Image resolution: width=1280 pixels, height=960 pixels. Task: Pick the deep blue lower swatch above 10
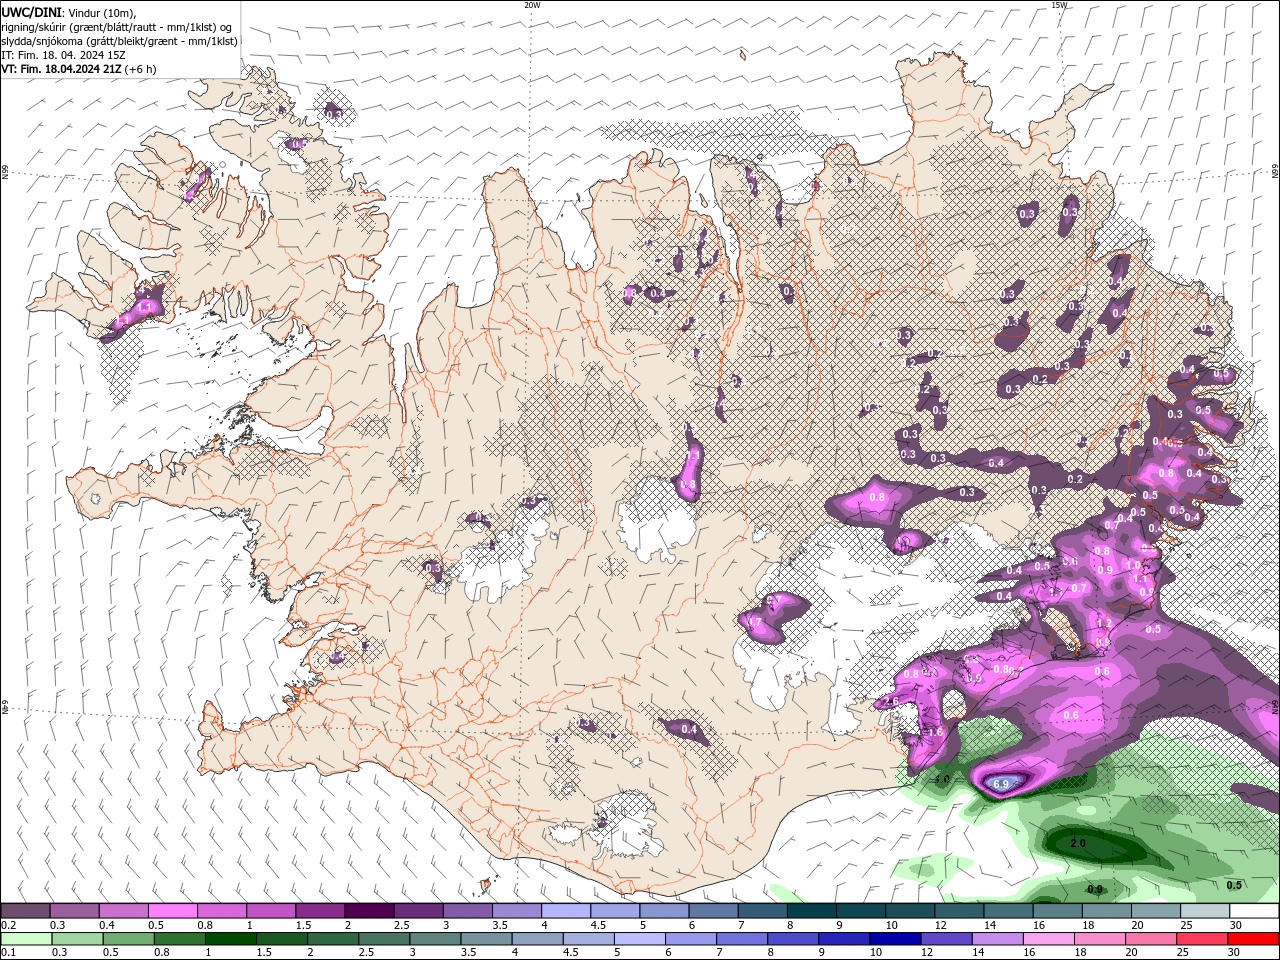(895, 939)
